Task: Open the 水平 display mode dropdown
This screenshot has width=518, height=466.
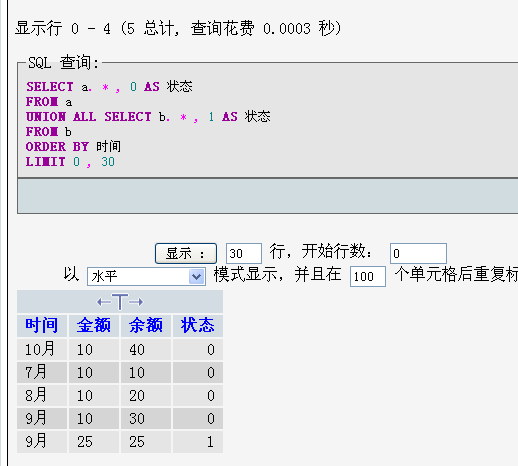Action: pyautogui.click(x=146, y=276)
